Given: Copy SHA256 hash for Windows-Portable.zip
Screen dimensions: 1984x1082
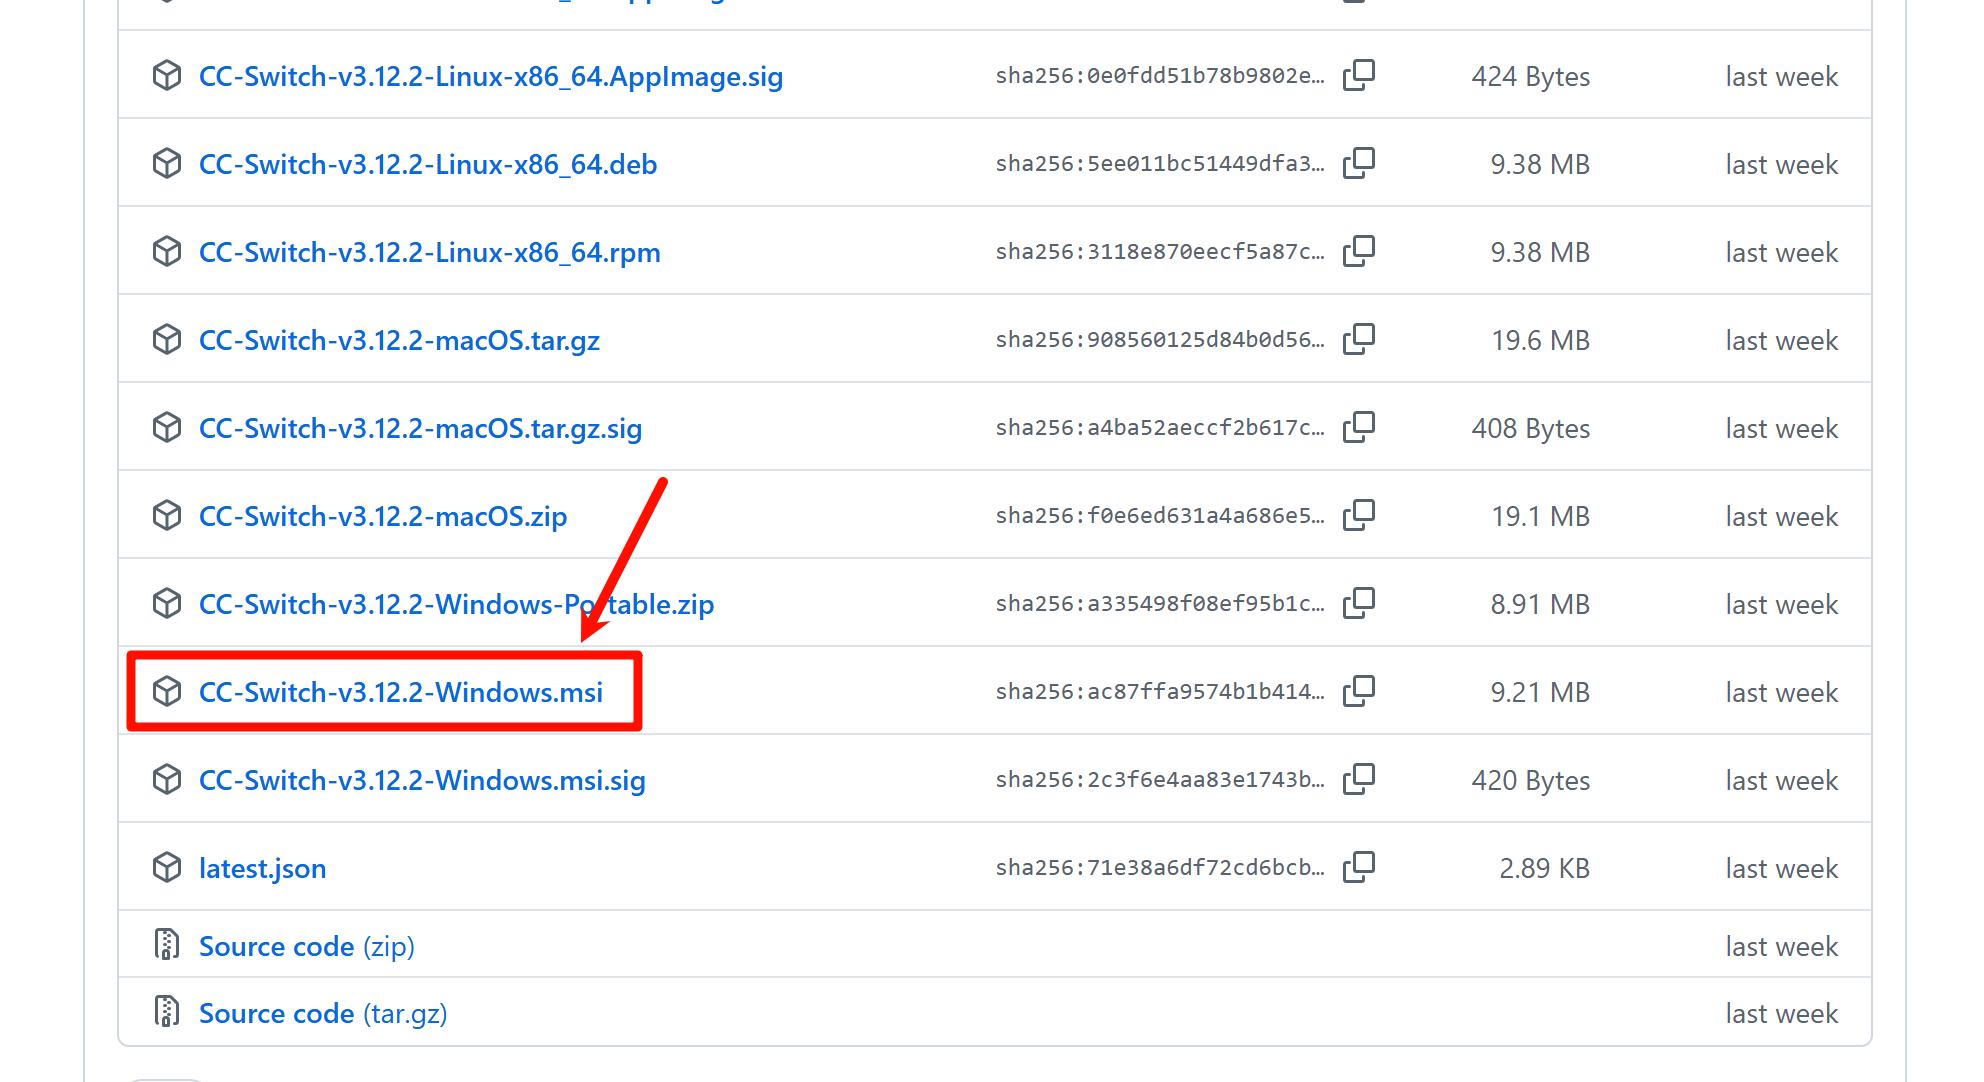Looking at the screenshot, I should point(1358,604).
